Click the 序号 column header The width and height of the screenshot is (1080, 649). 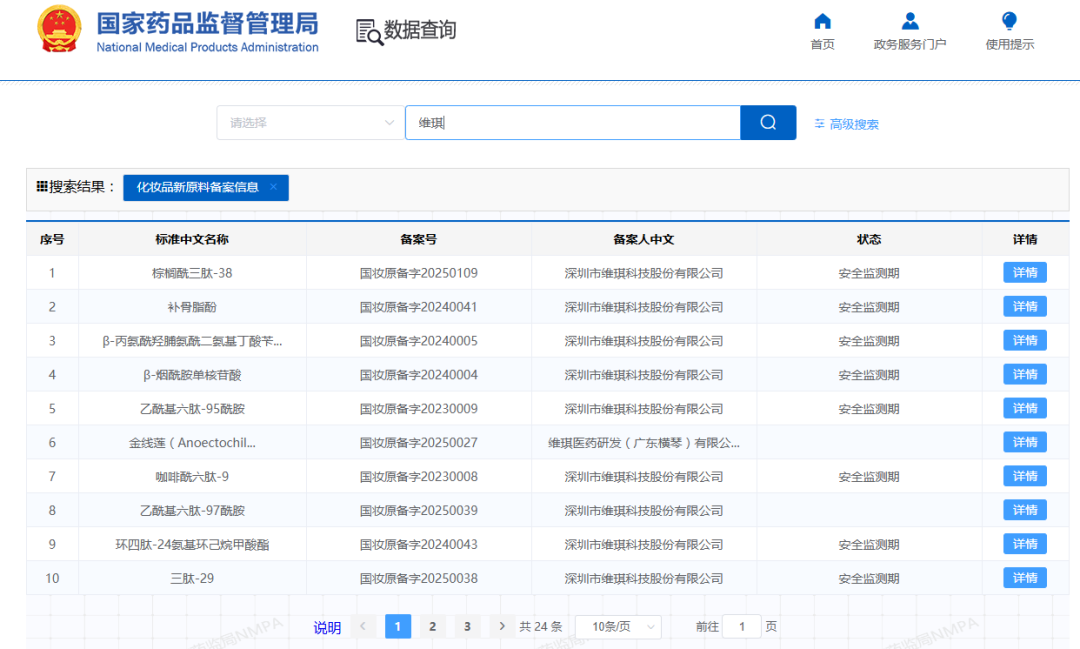pyautogui.click(x=52, y=239)
